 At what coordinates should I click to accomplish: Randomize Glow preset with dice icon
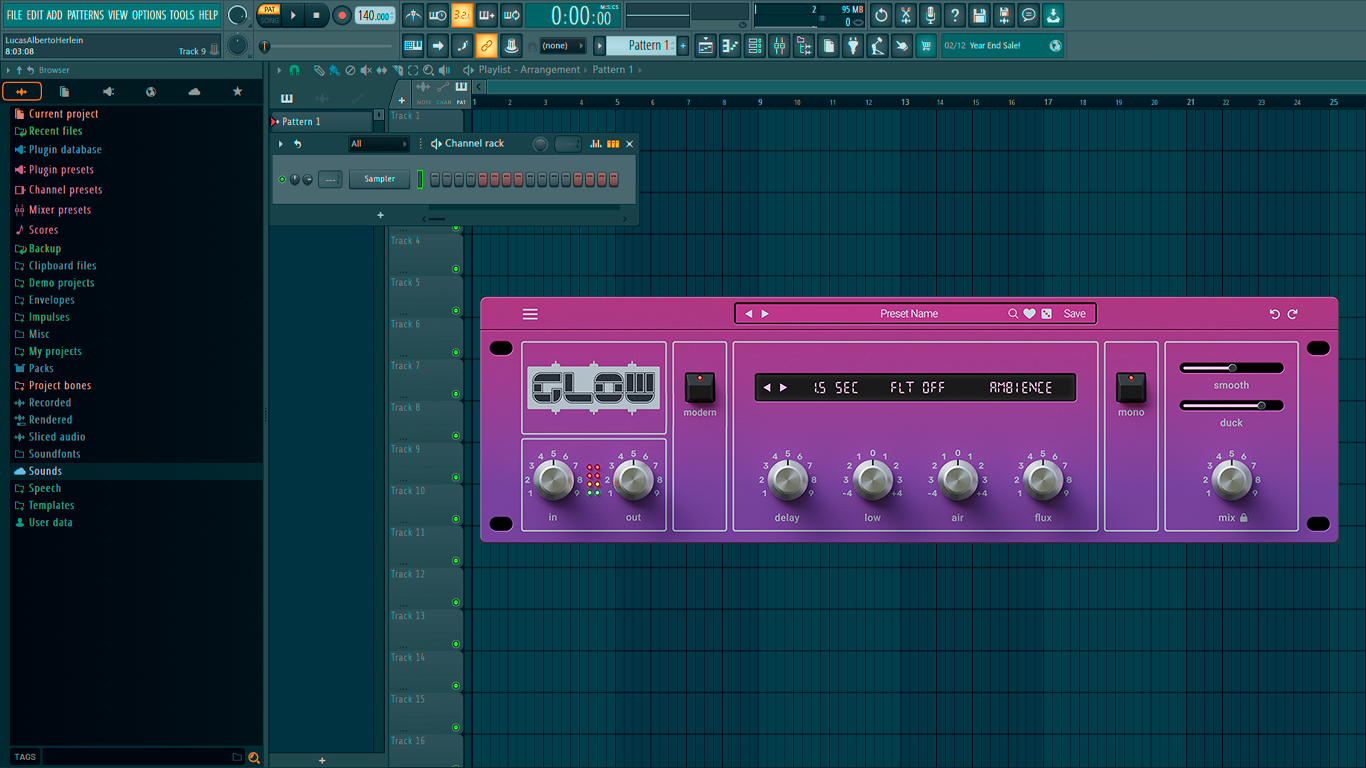coord(1047,314)
